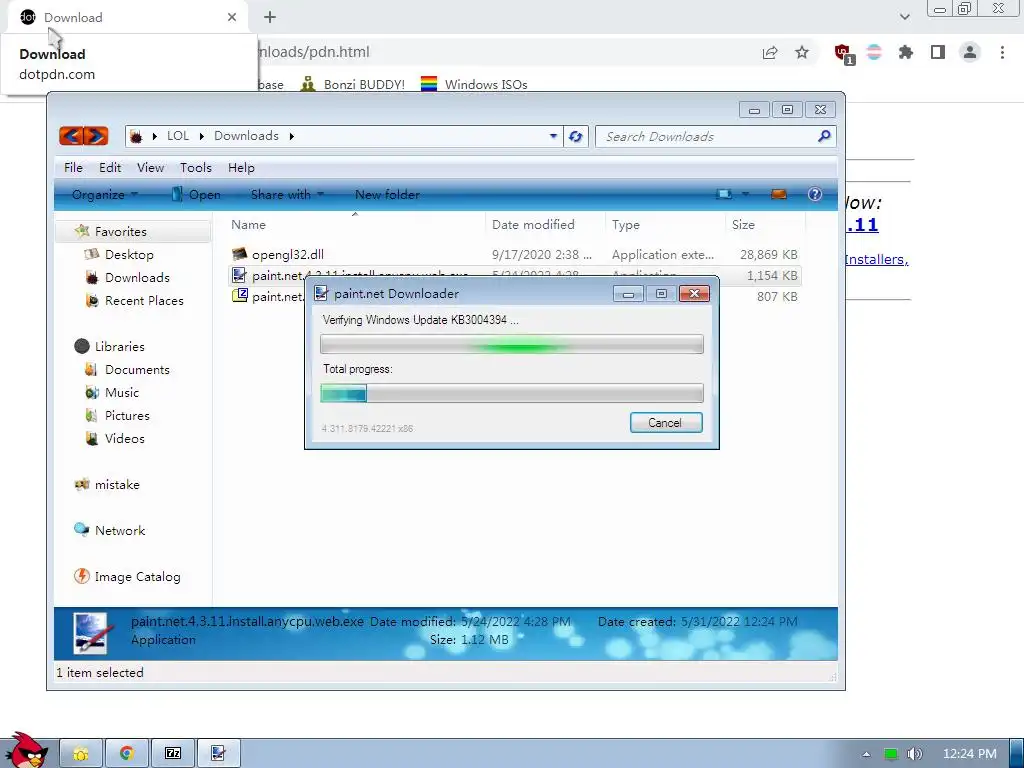The height and width of the screenshot is (768, 1024).
Task: Open Windows ISOs bookmark
Action: point(474,84)
